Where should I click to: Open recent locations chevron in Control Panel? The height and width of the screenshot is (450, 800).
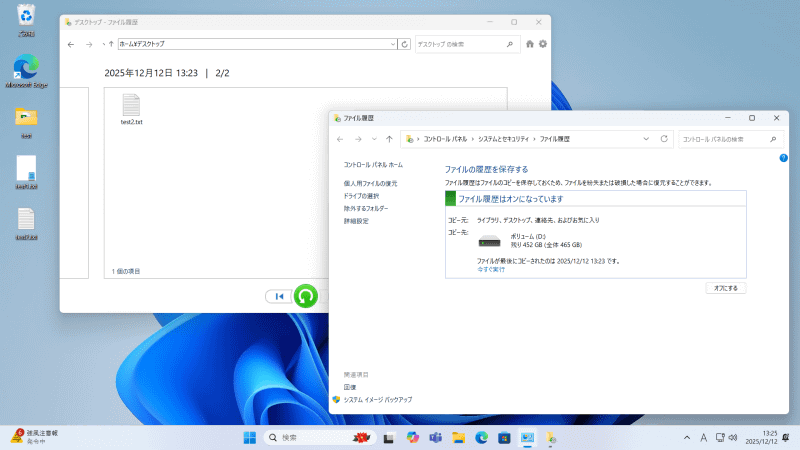[374, 139]
